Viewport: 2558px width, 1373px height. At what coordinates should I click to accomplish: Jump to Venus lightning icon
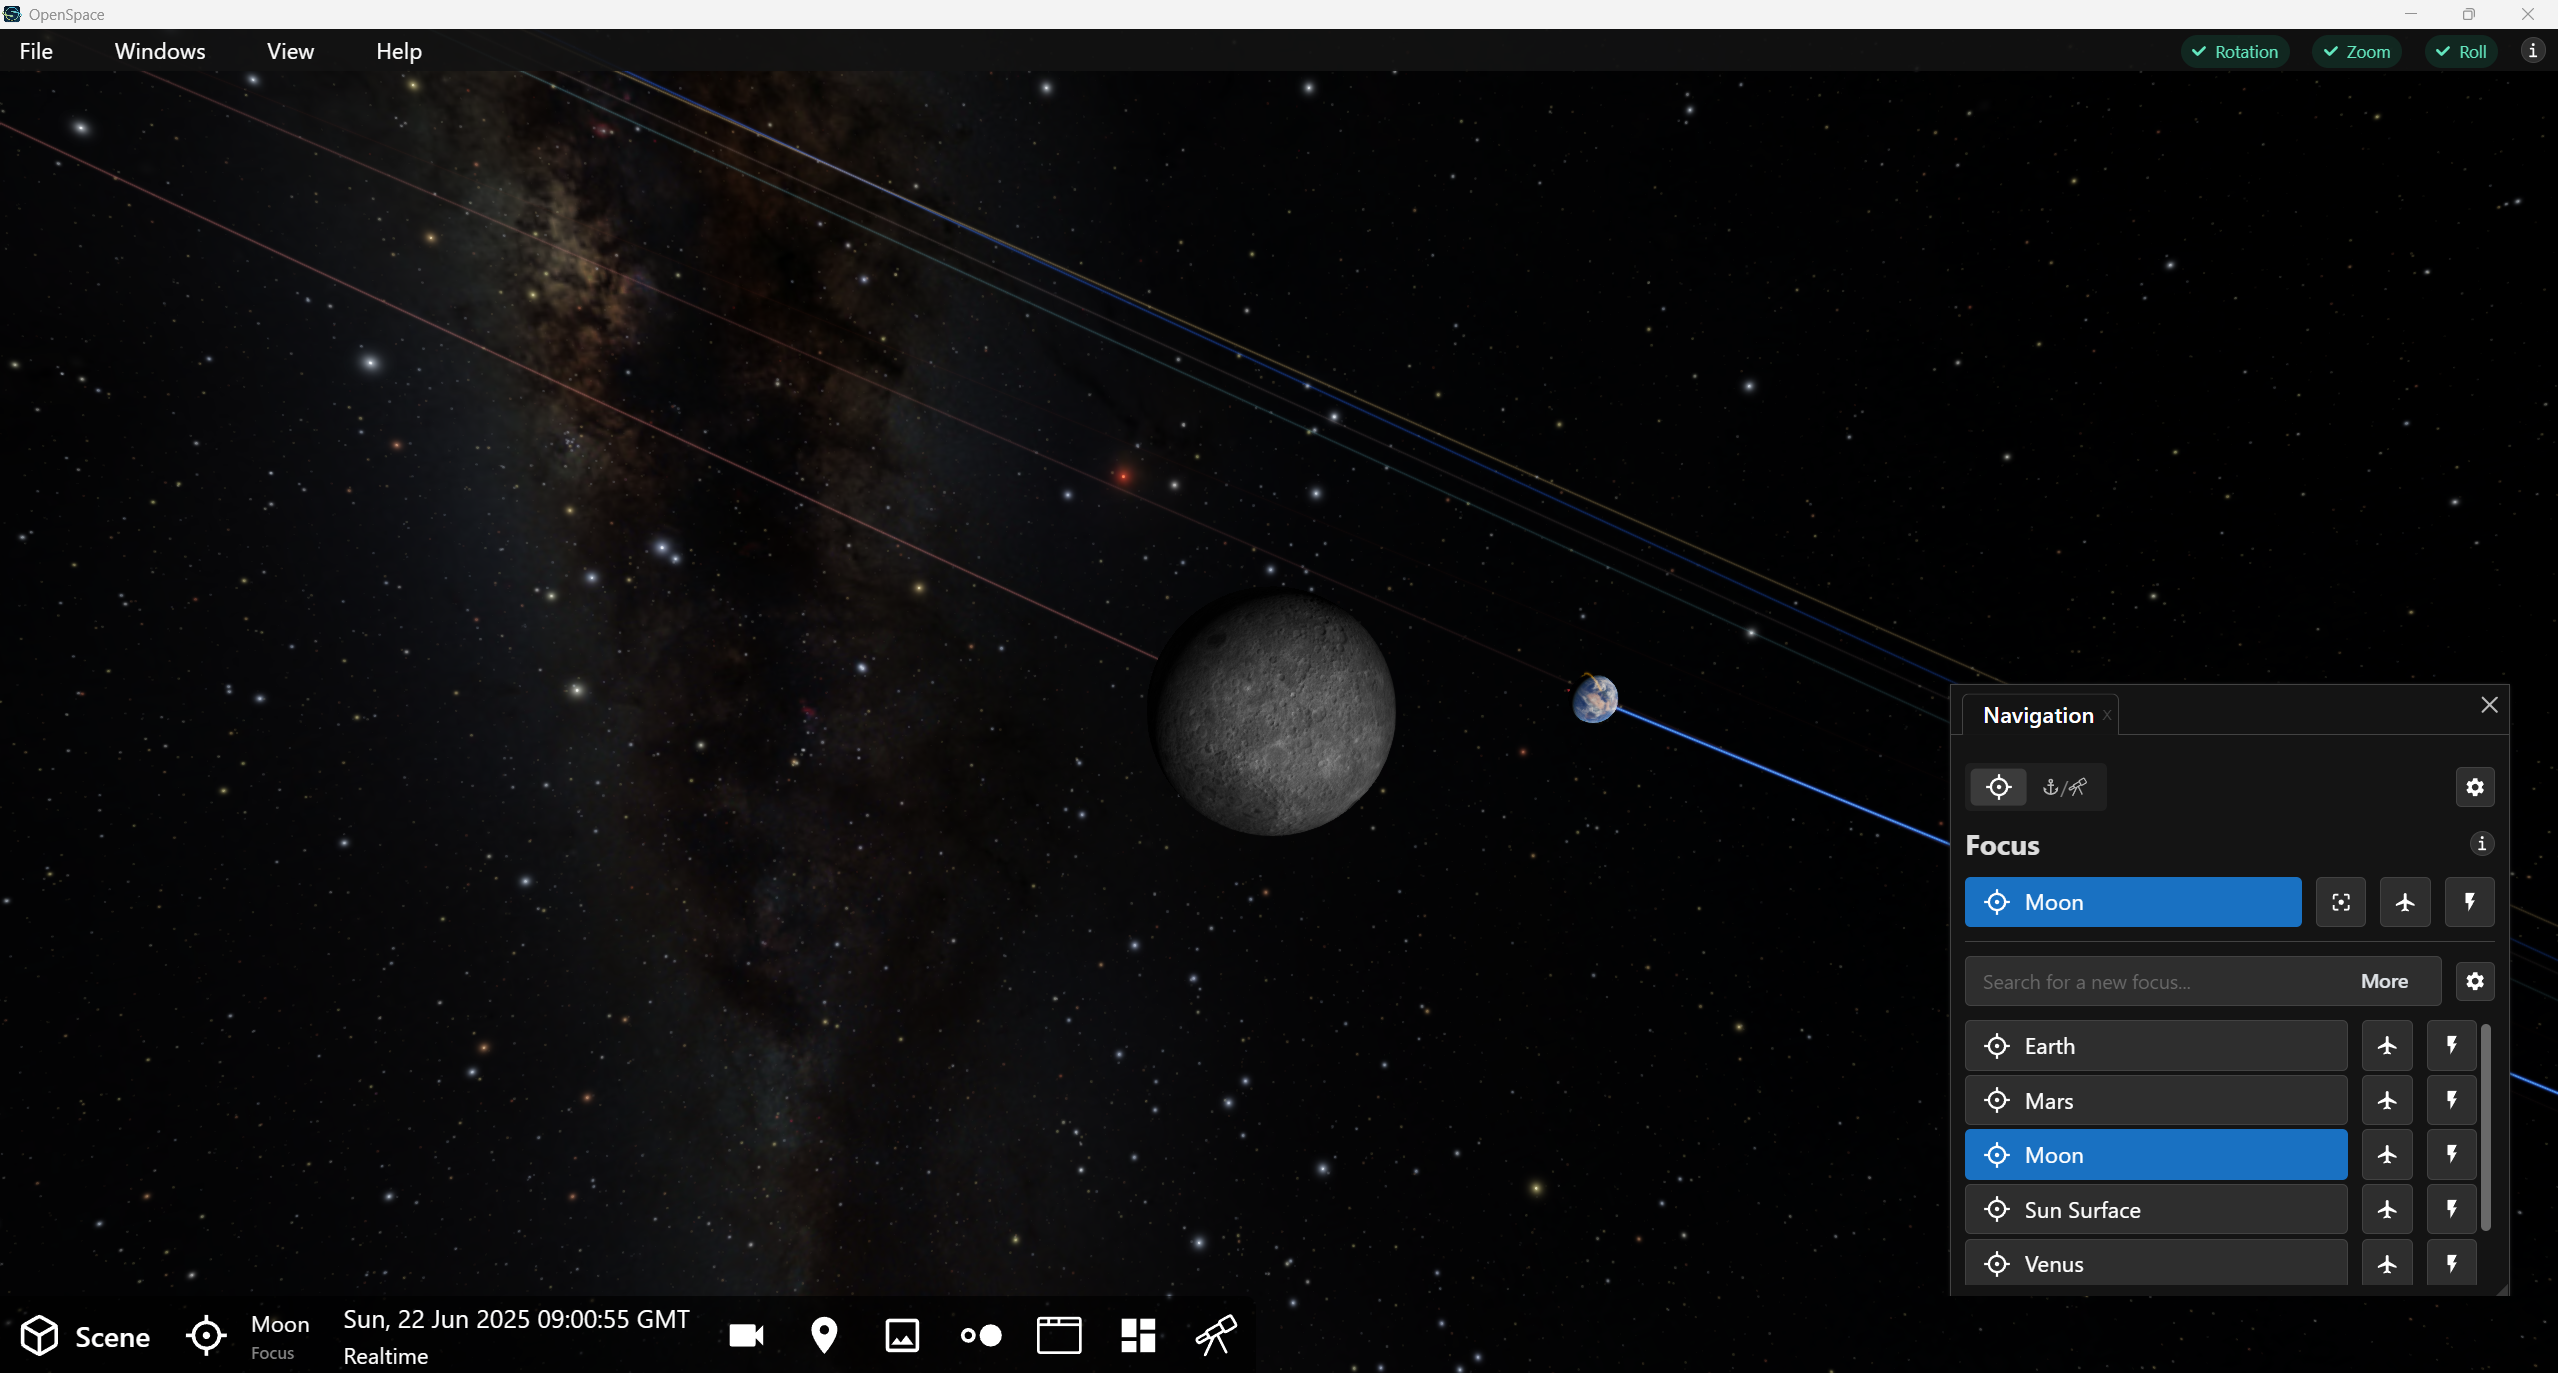(2451, 1264)
